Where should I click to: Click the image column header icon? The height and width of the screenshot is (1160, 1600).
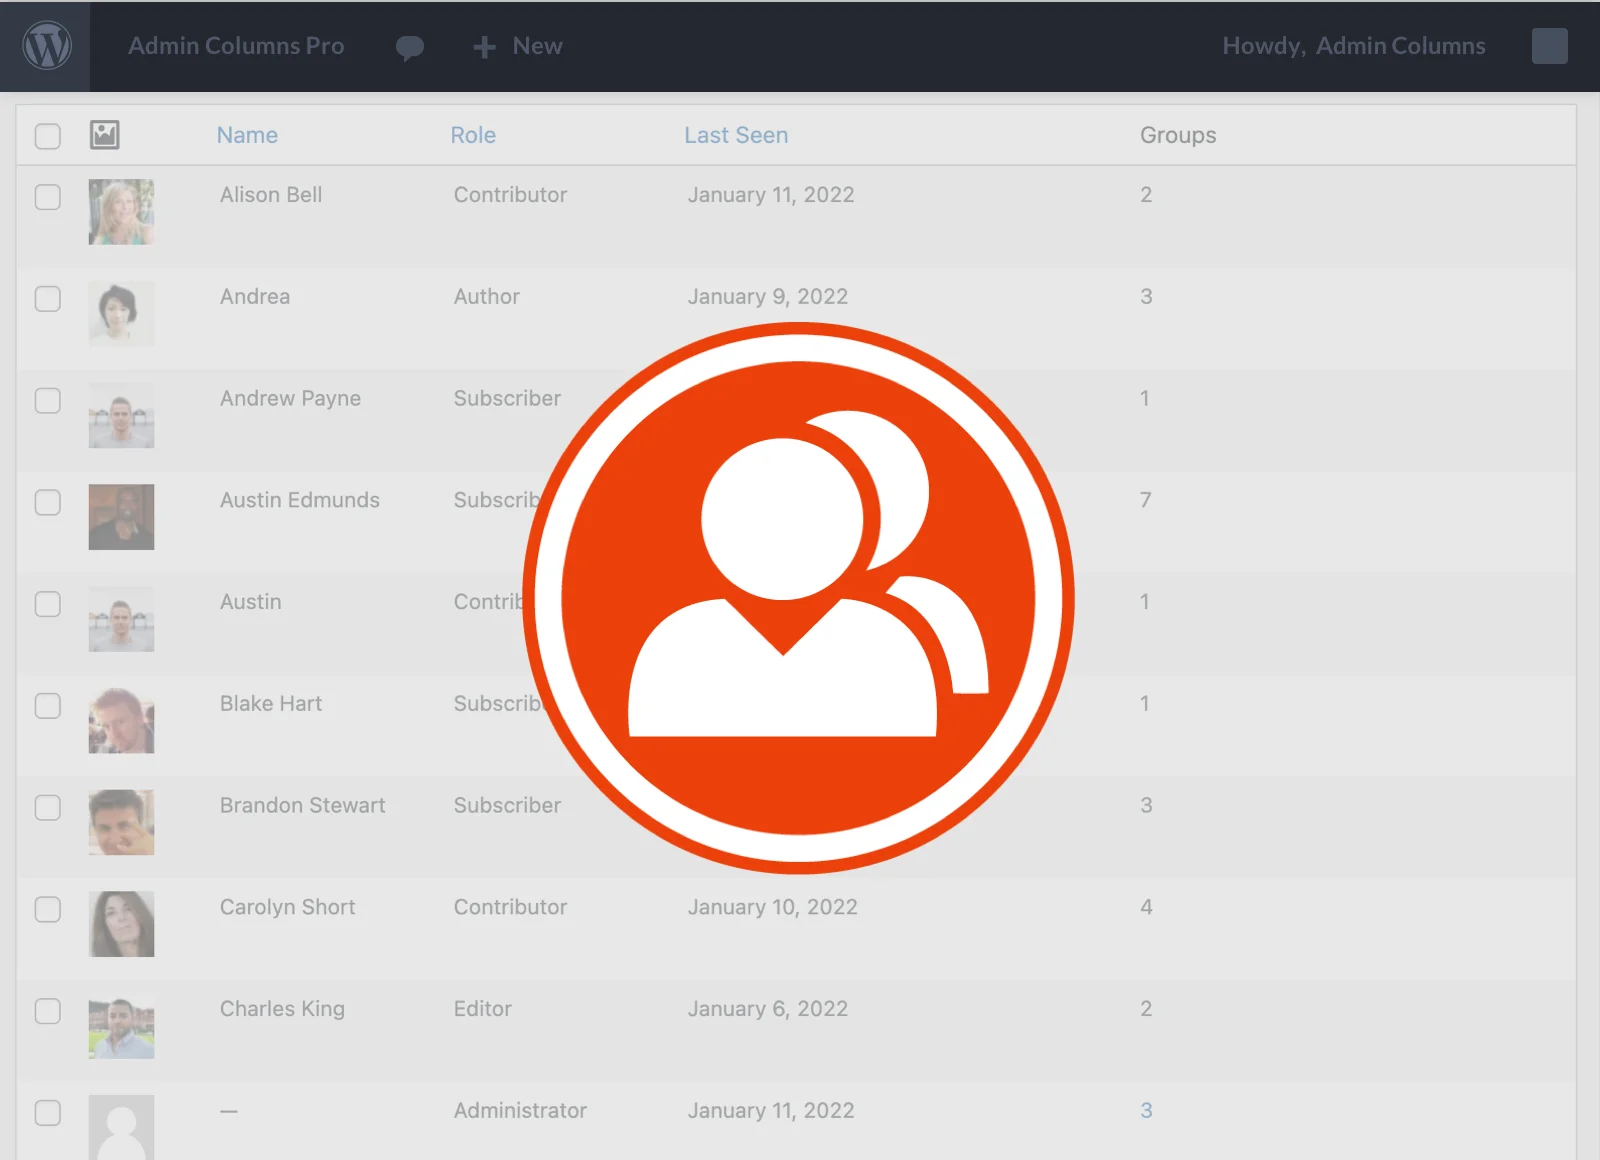tap(106, 134)
